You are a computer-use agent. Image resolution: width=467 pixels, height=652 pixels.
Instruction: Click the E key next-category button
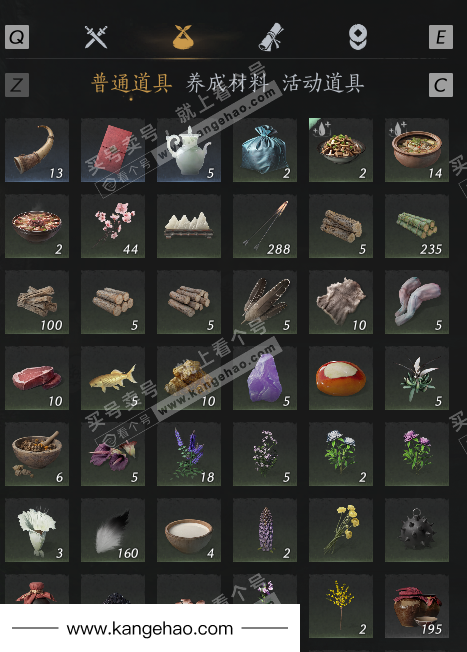click(x=441, y=37)
